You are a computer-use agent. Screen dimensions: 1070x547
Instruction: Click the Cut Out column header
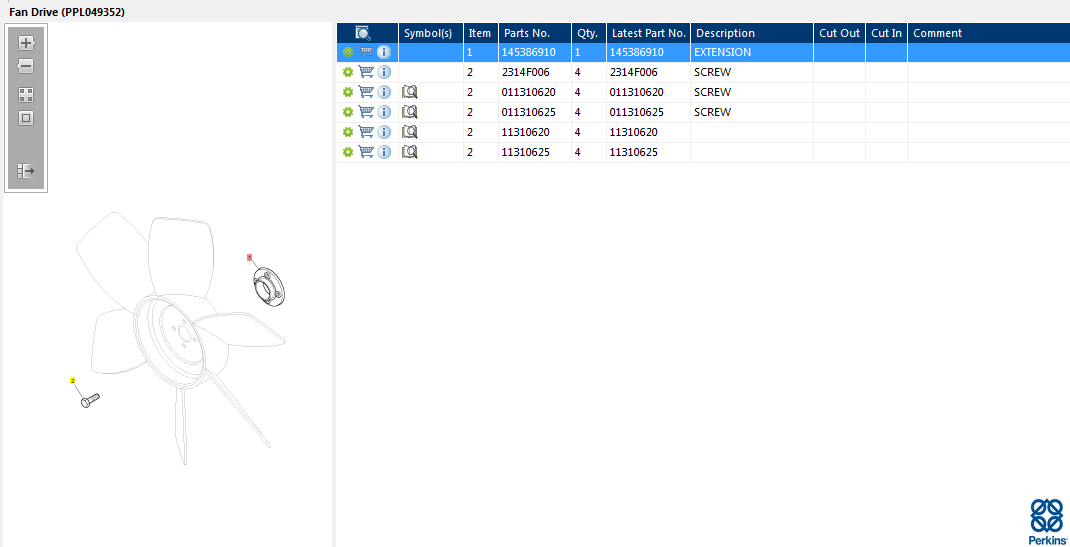coord(839,33)
